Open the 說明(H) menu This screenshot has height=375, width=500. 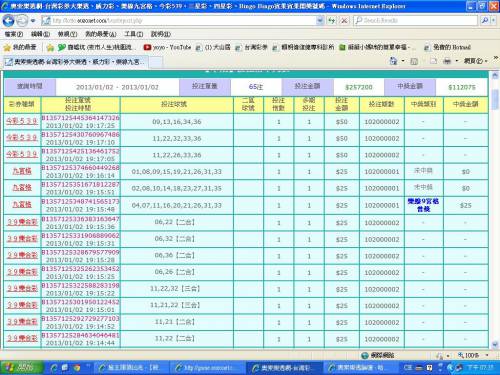(x=161, y=34)
